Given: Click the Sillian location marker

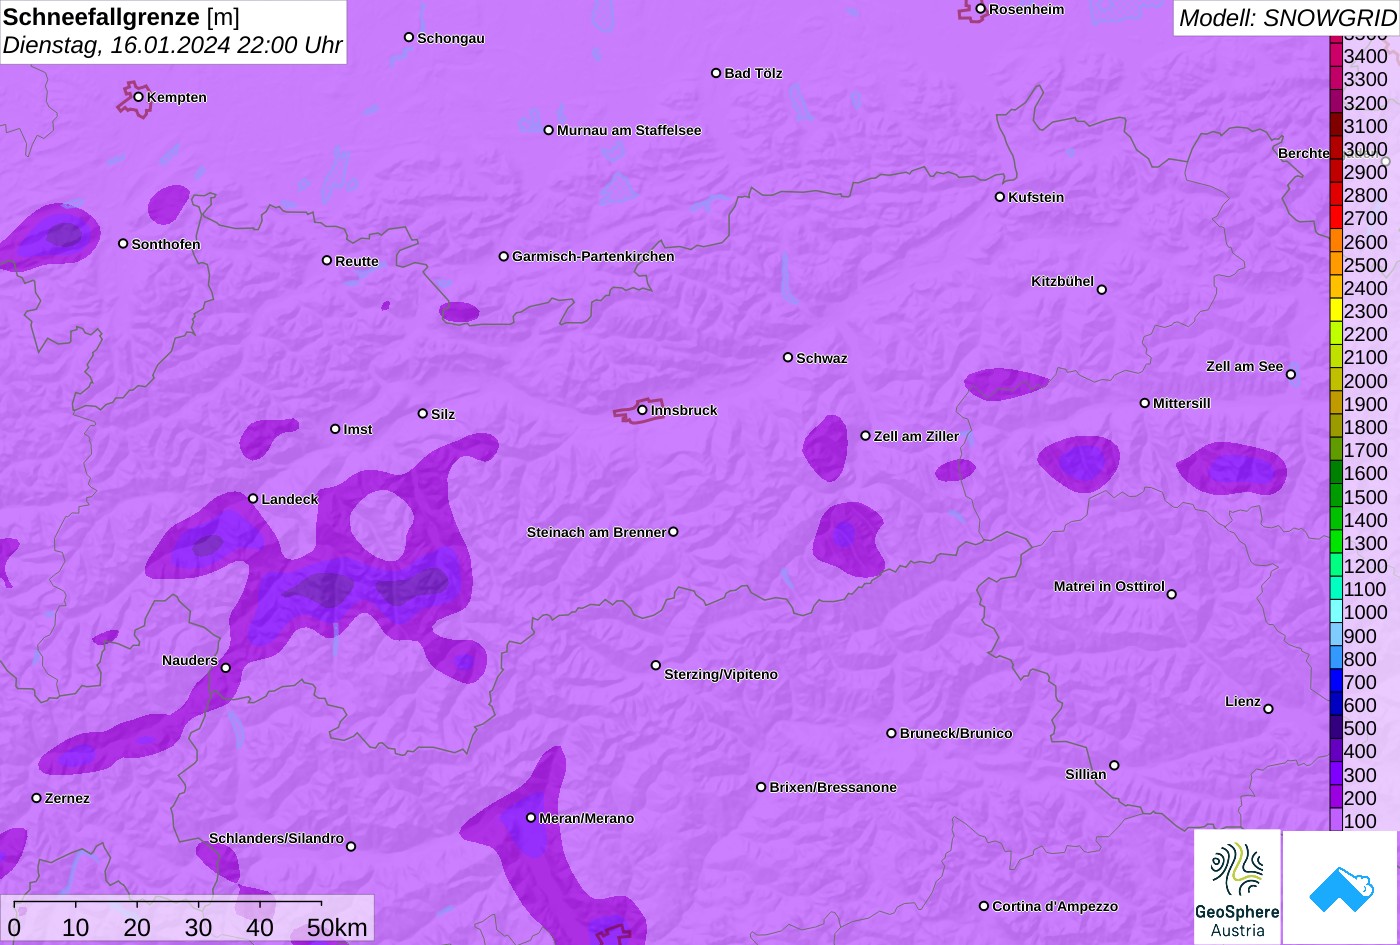Looking at the screenshot, I should (x=1114, y=766).
